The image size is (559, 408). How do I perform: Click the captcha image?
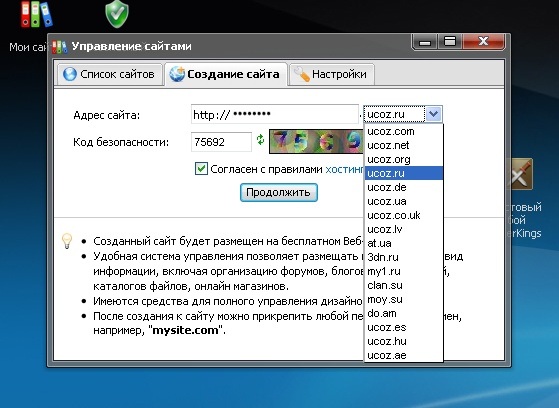pyautogui.click(x=316, y=142)
